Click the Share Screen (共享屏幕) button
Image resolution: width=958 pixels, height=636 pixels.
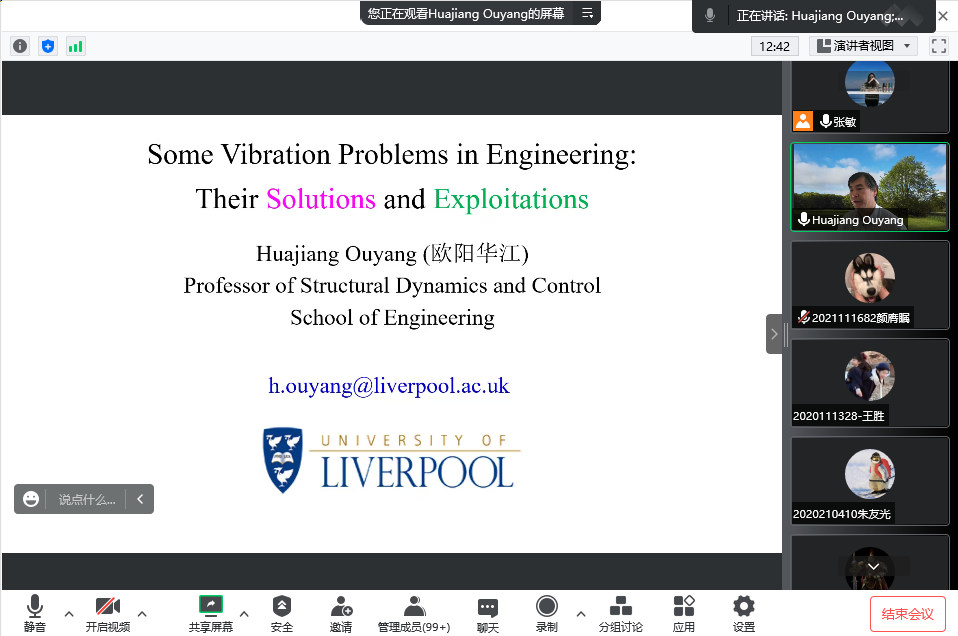point(211,612)
